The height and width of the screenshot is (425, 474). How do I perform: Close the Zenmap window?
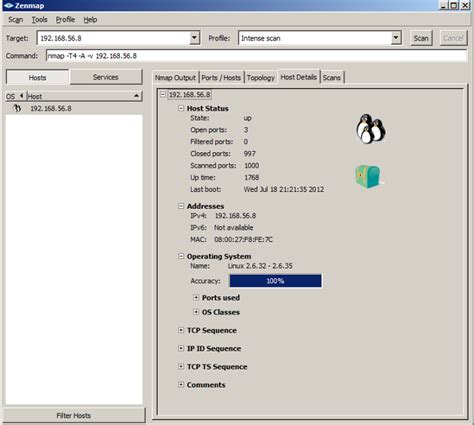pos(465,5)
